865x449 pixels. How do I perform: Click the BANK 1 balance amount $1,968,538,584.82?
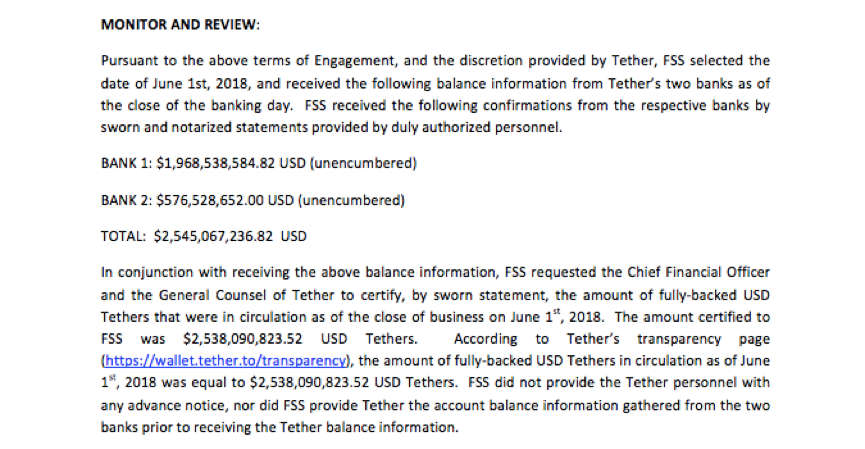click(x=216, y=164)
